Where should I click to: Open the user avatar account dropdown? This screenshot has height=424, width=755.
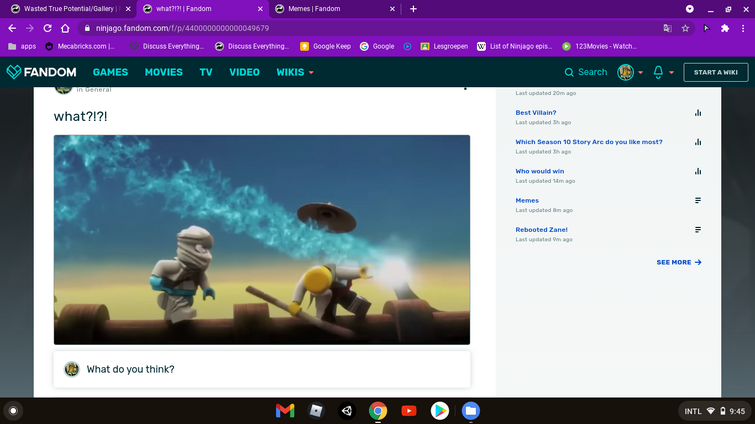click(630, 72)
